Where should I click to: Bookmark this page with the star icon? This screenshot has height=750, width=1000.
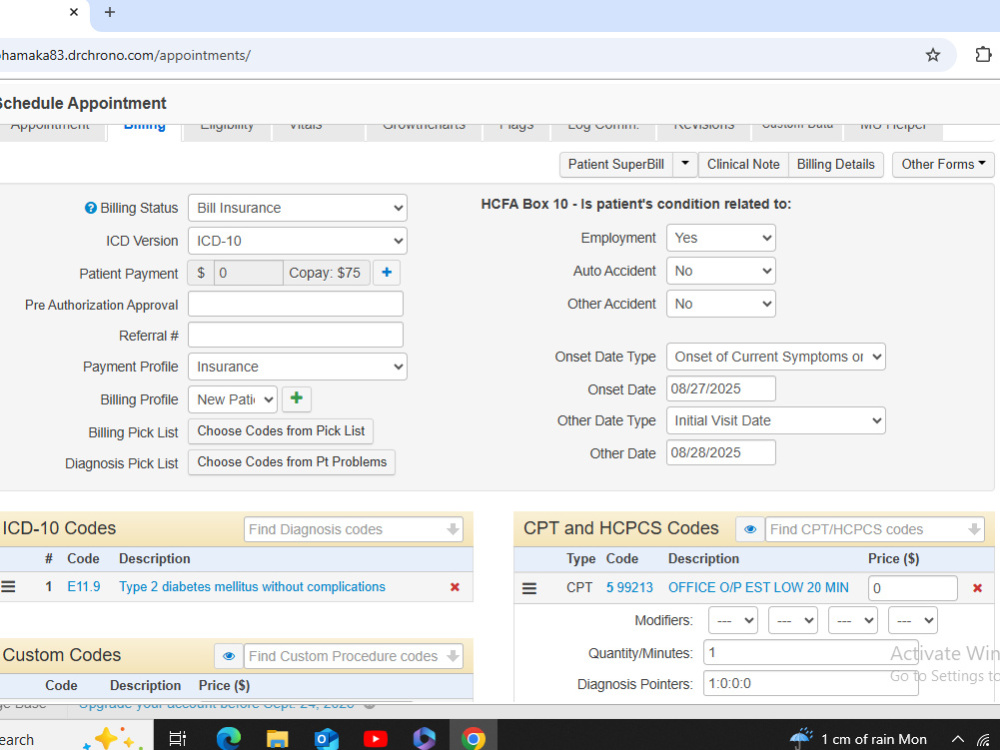click(x=932, y=55)
